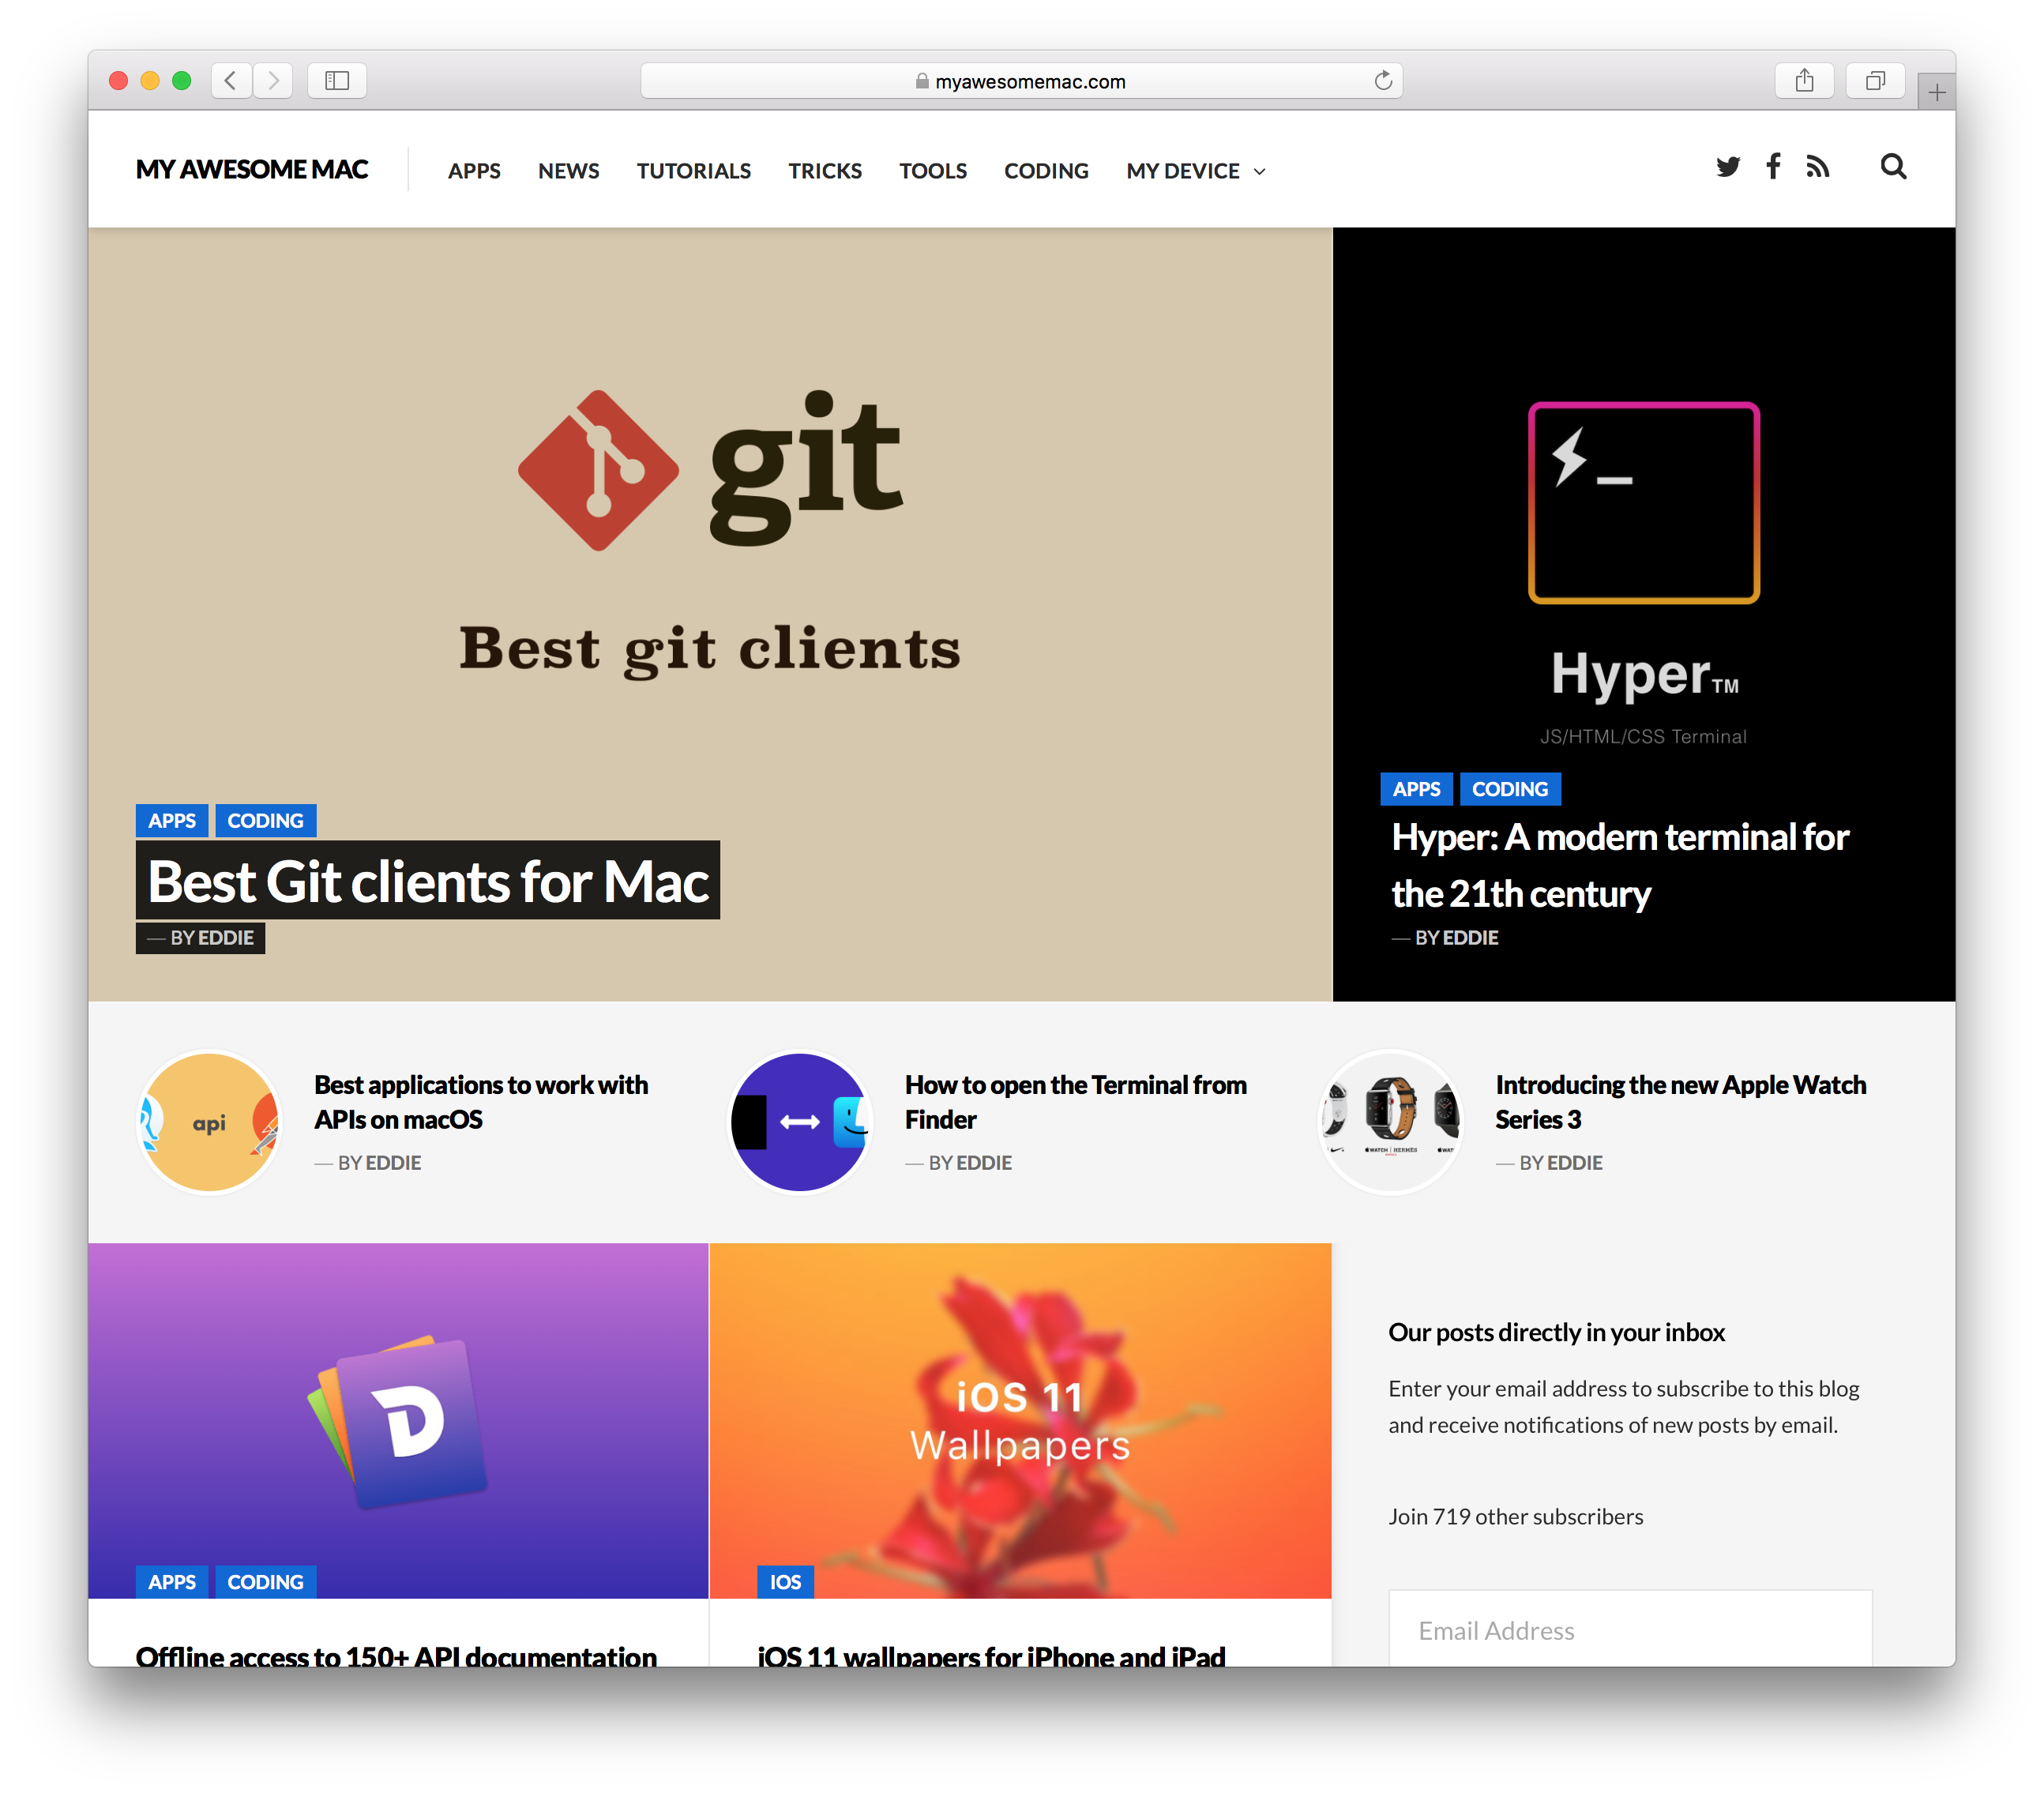Click the Email Address input field

(1629, 1630)
